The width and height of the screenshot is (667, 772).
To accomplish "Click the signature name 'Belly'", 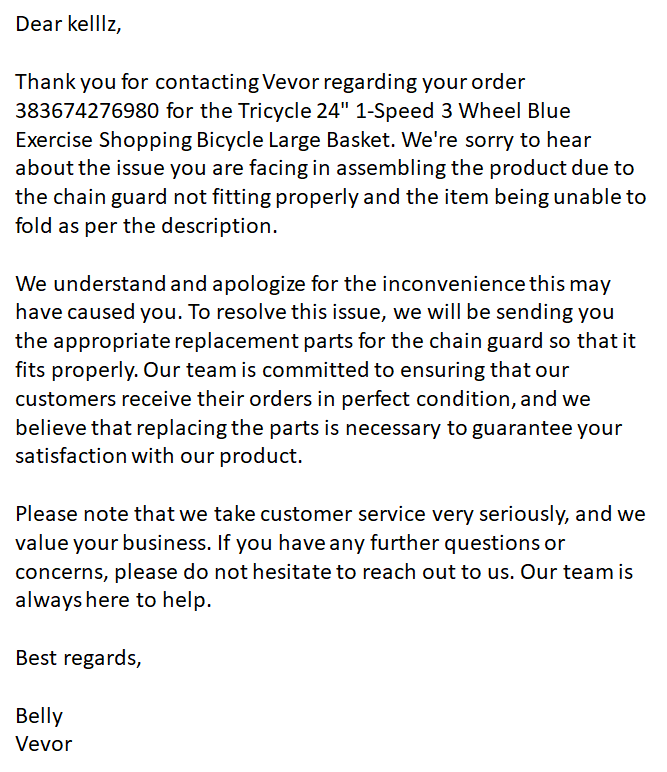I will [x=39, y=716].
